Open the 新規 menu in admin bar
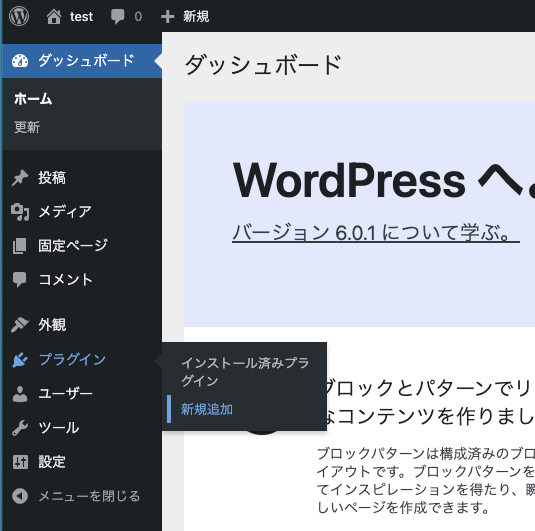The image size is (535, 531). 196,16
